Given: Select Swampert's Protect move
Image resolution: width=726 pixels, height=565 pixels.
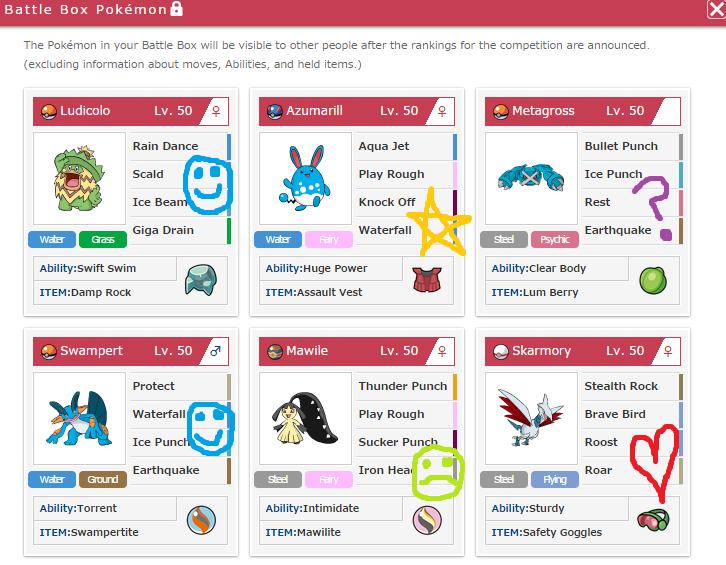Looking at the screenshot, I should click(180, 386).
